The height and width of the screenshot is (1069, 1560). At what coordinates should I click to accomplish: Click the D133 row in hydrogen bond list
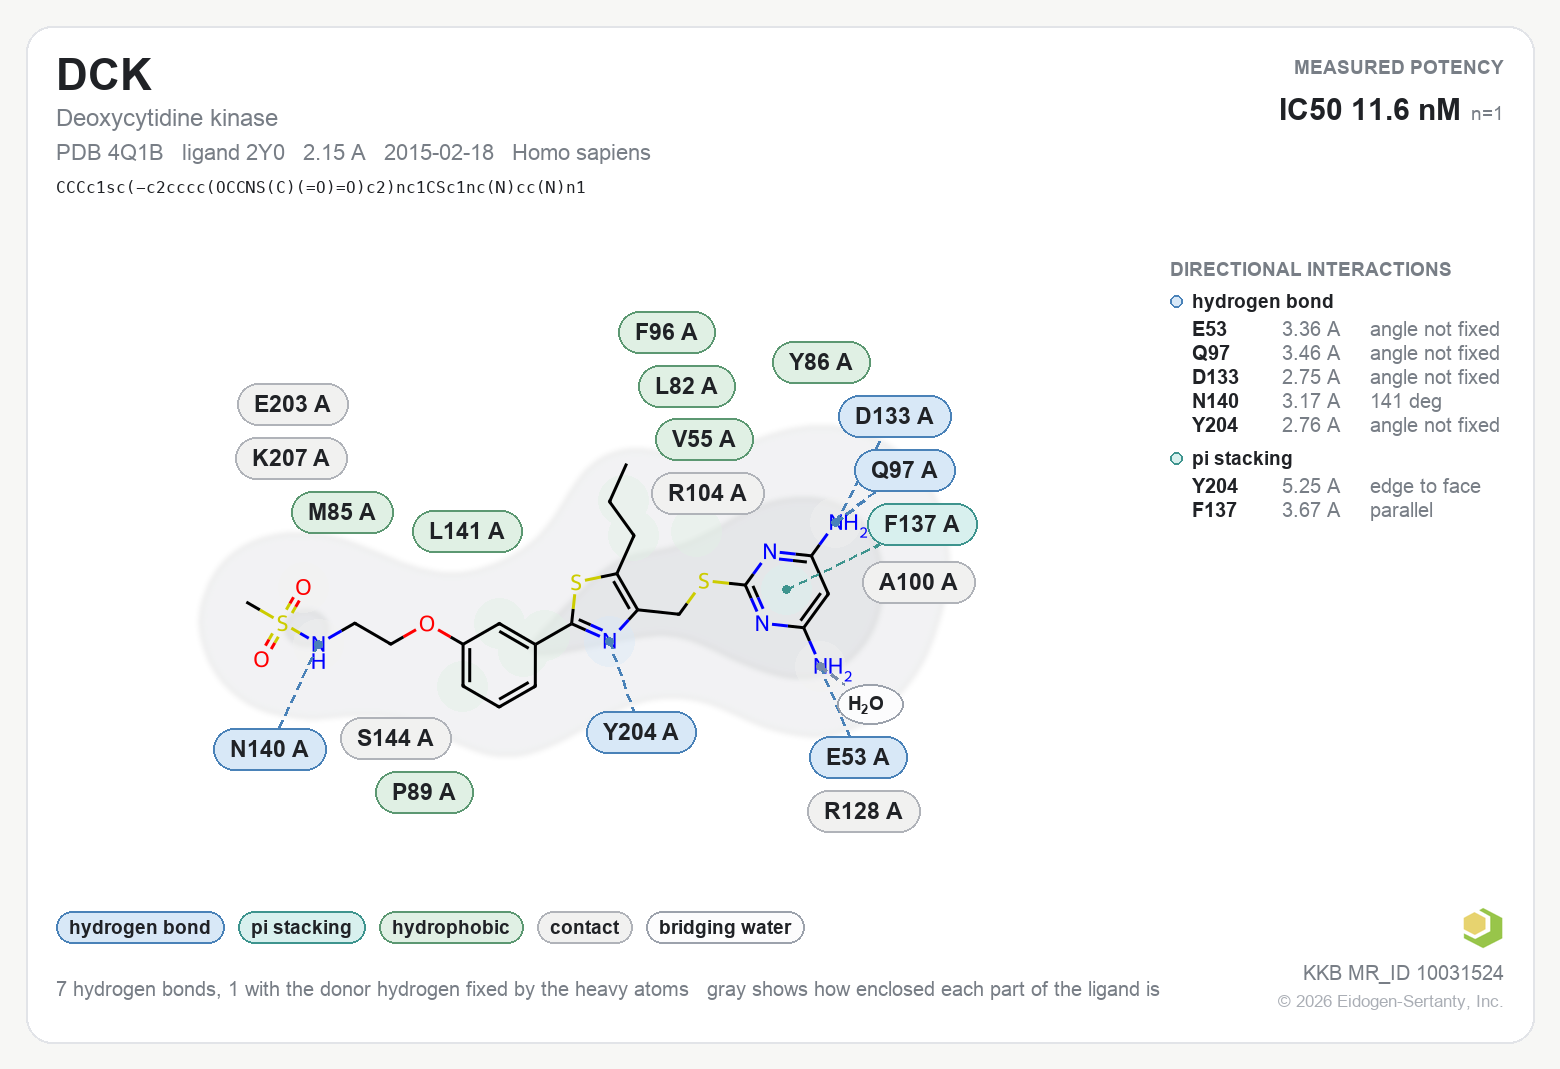tap(1345, 377)
